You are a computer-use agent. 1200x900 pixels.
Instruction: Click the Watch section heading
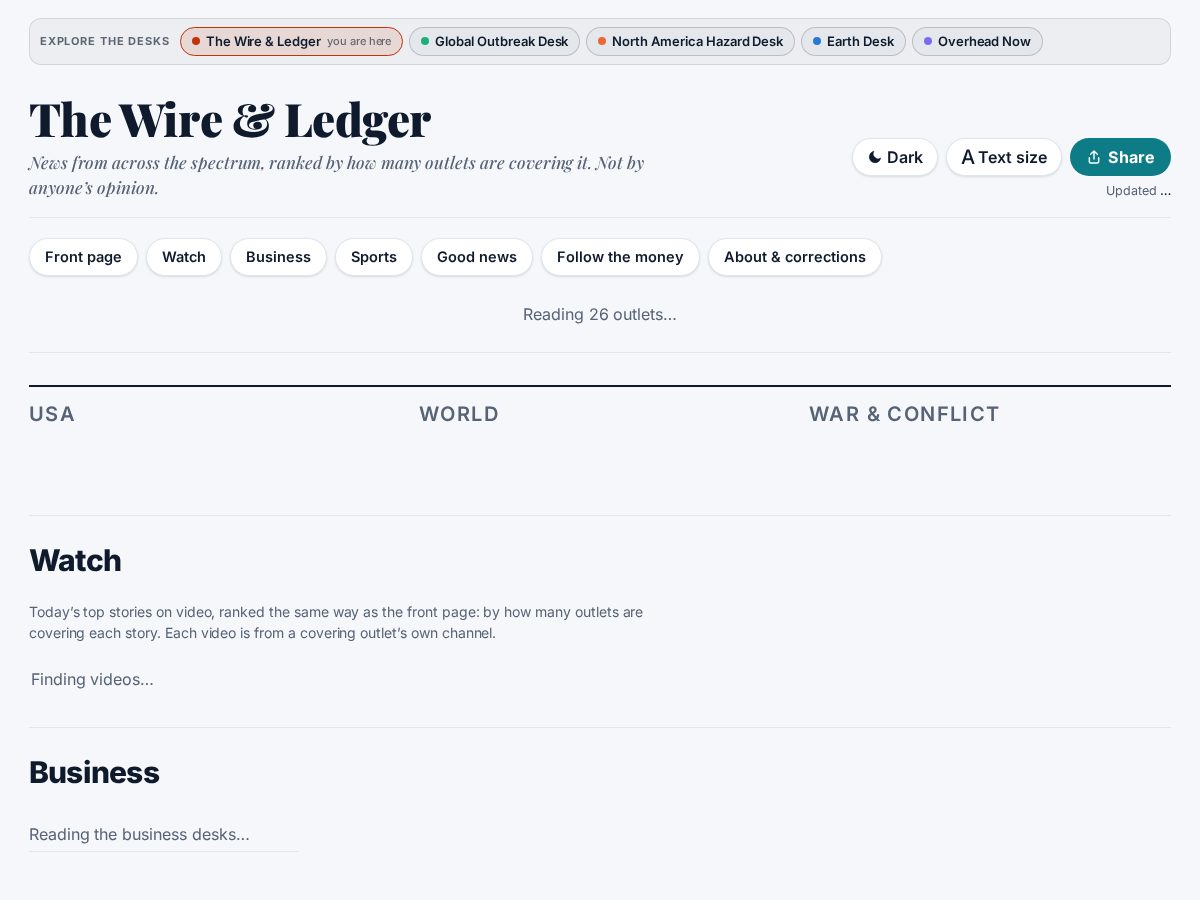75,560
